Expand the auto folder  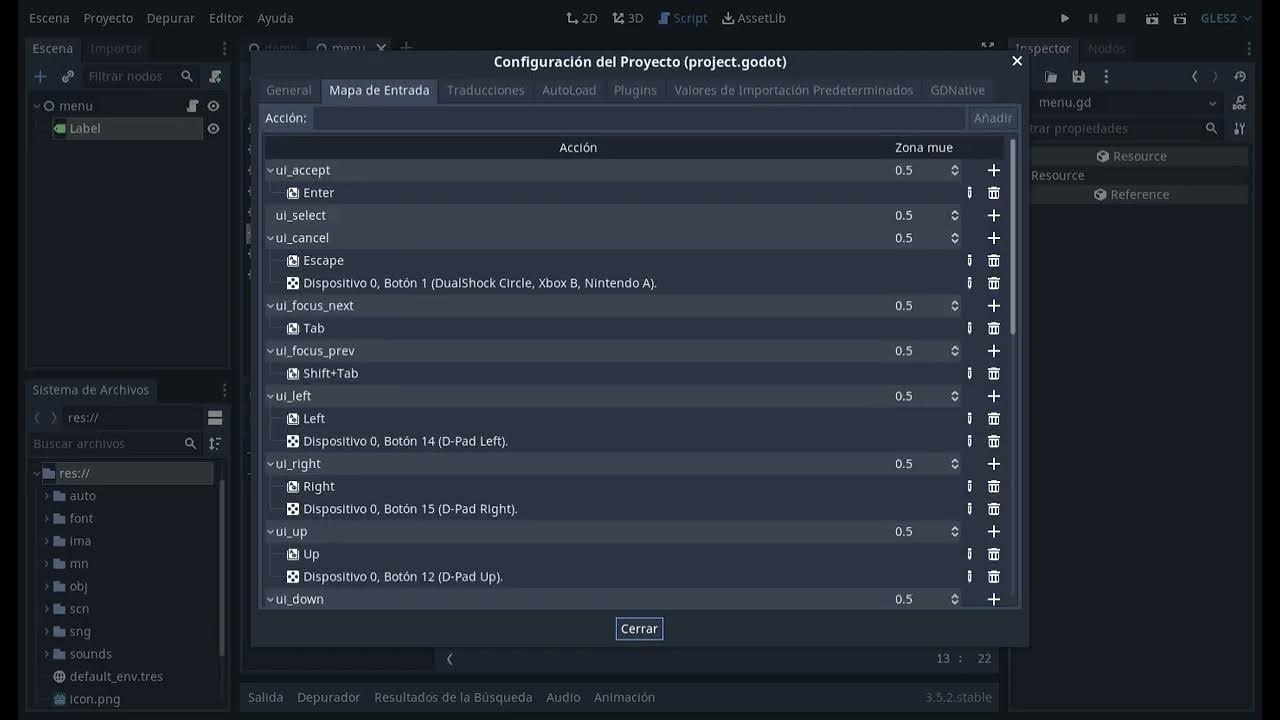tap(46, 496)
